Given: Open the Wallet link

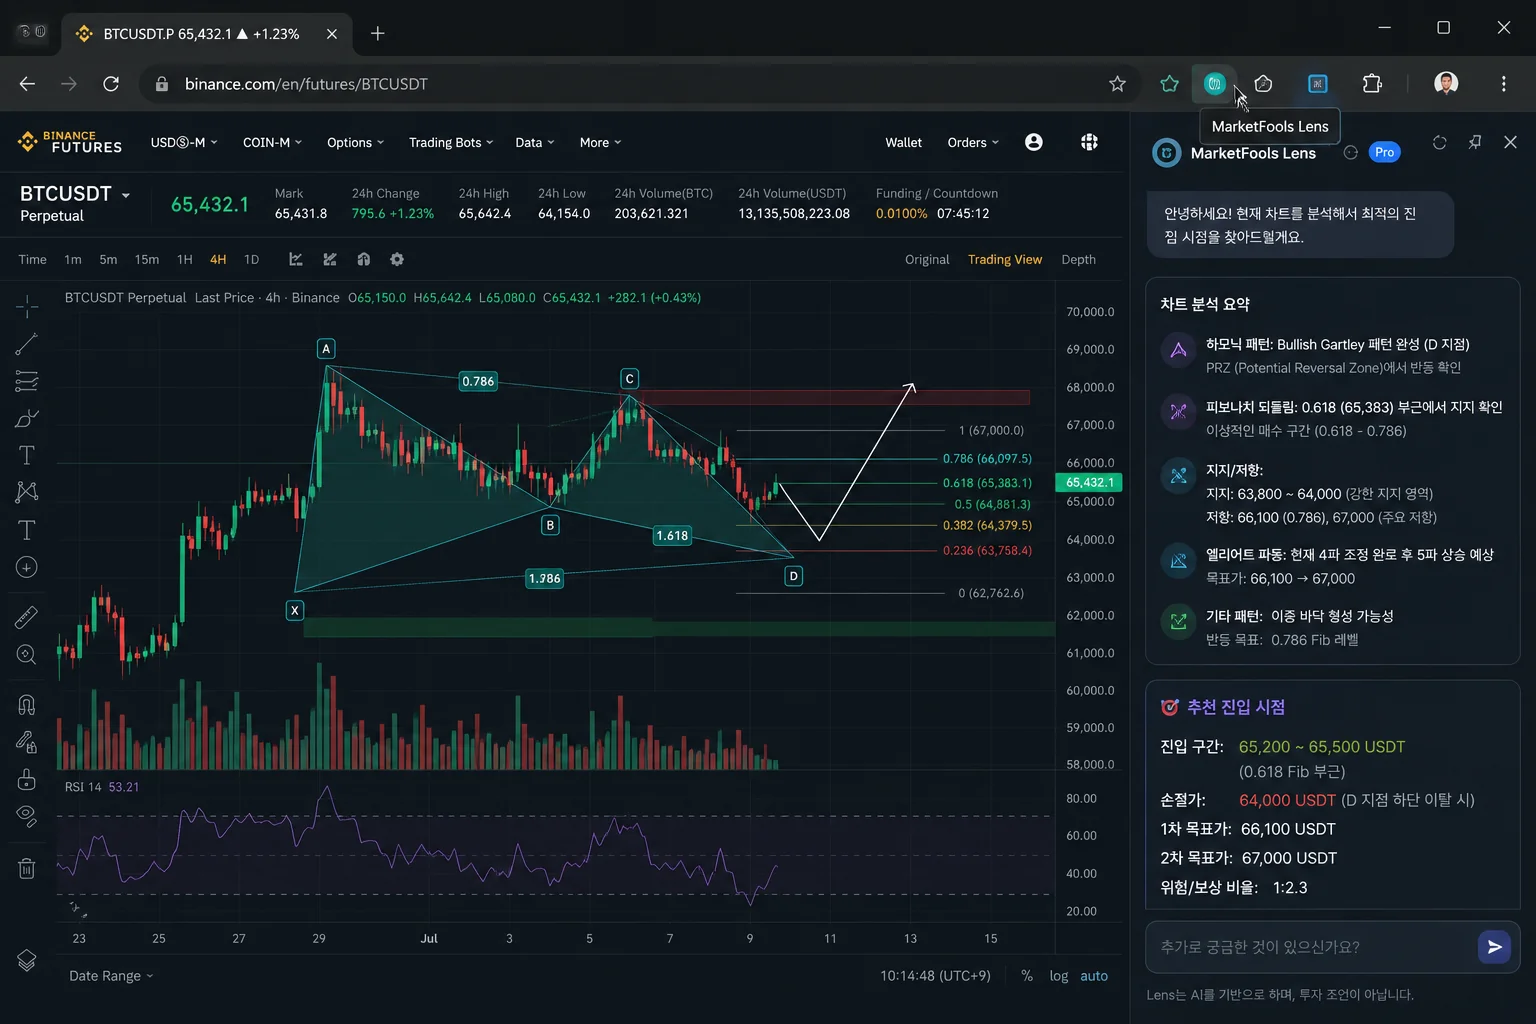Looking at the screenshot, I should pos(903,142).
